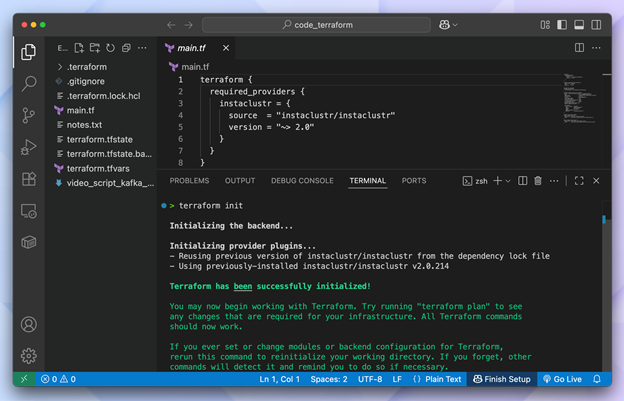The width and height of the screenshot is (624, 401).
Task: Kill terminal with the trash icon
Action: click(x=538, y=181)
